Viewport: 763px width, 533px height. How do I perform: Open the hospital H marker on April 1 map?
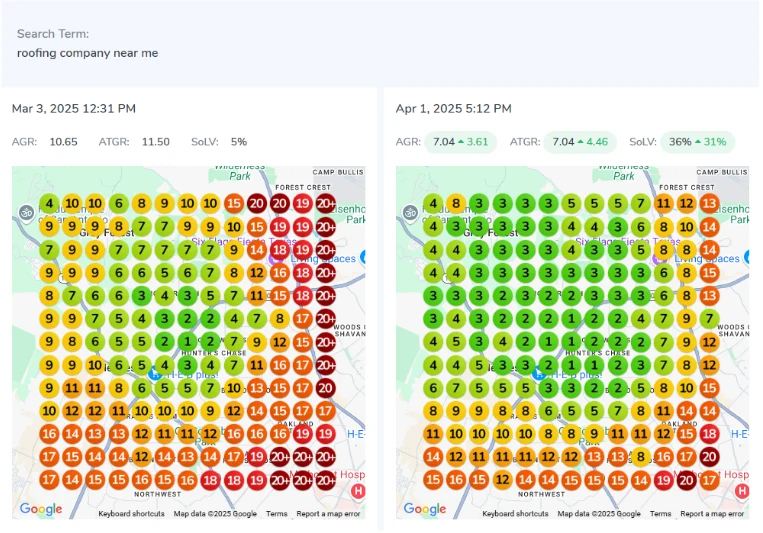pos(742,491)
